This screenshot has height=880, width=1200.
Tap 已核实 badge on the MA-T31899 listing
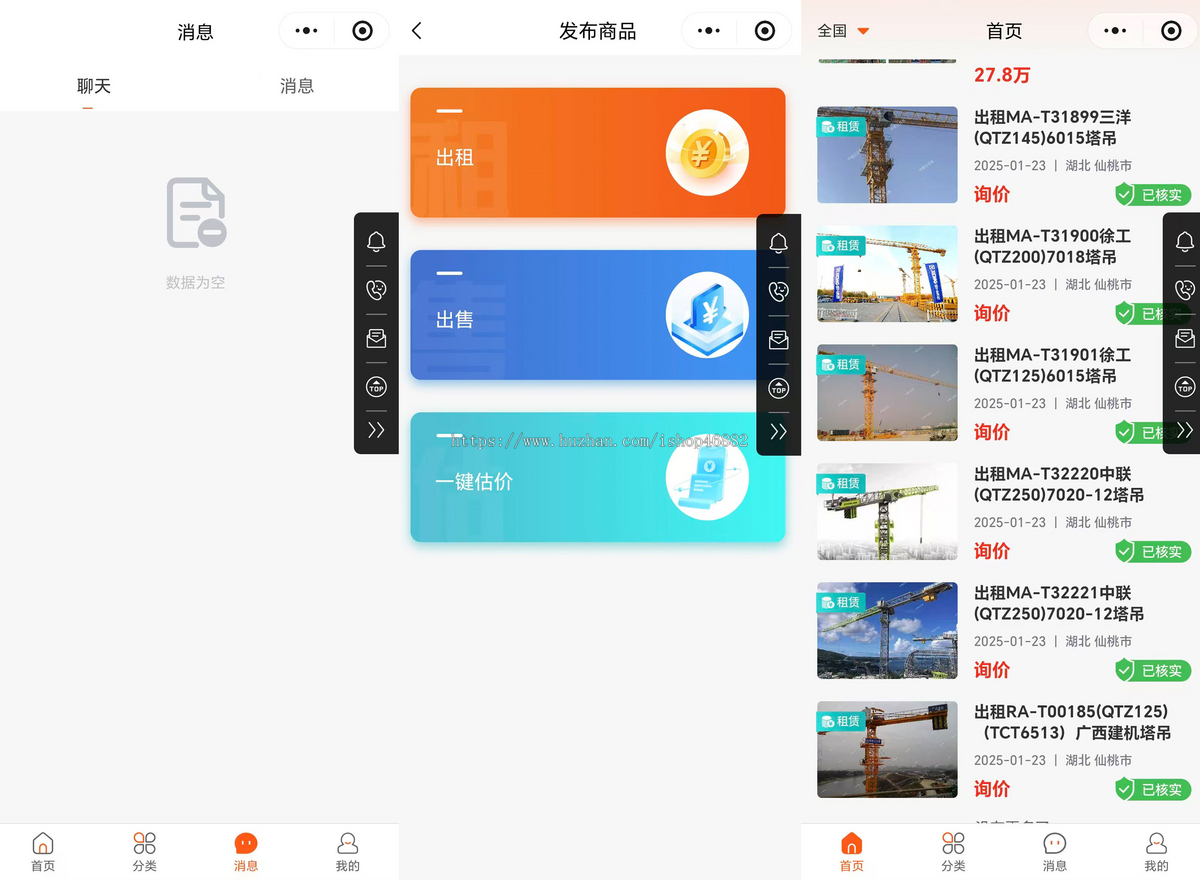(1152, 195)
